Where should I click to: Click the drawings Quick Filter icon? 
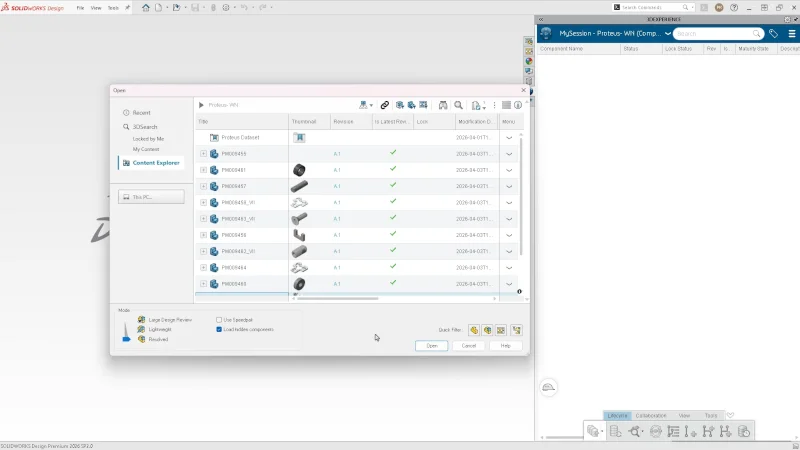pos(501,330)
